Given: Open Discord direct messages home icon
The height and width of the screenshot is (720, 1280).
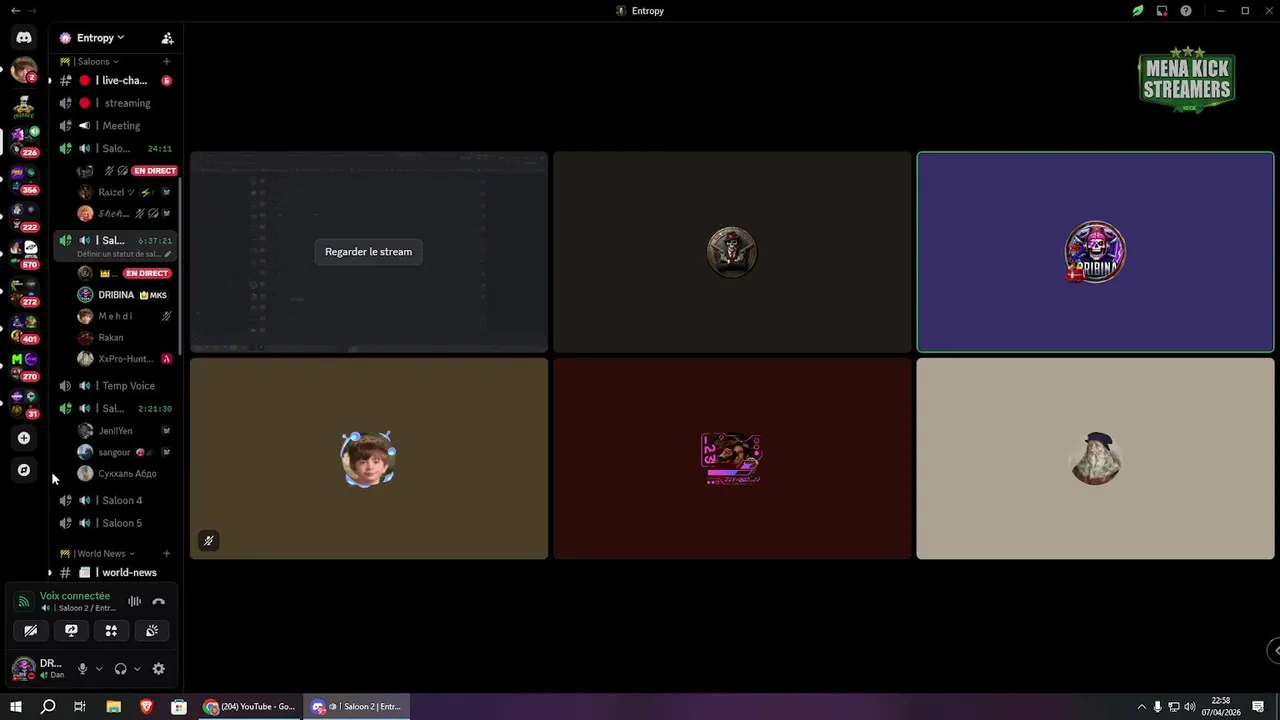Looking at the screenshot, I should pos(24,38).
